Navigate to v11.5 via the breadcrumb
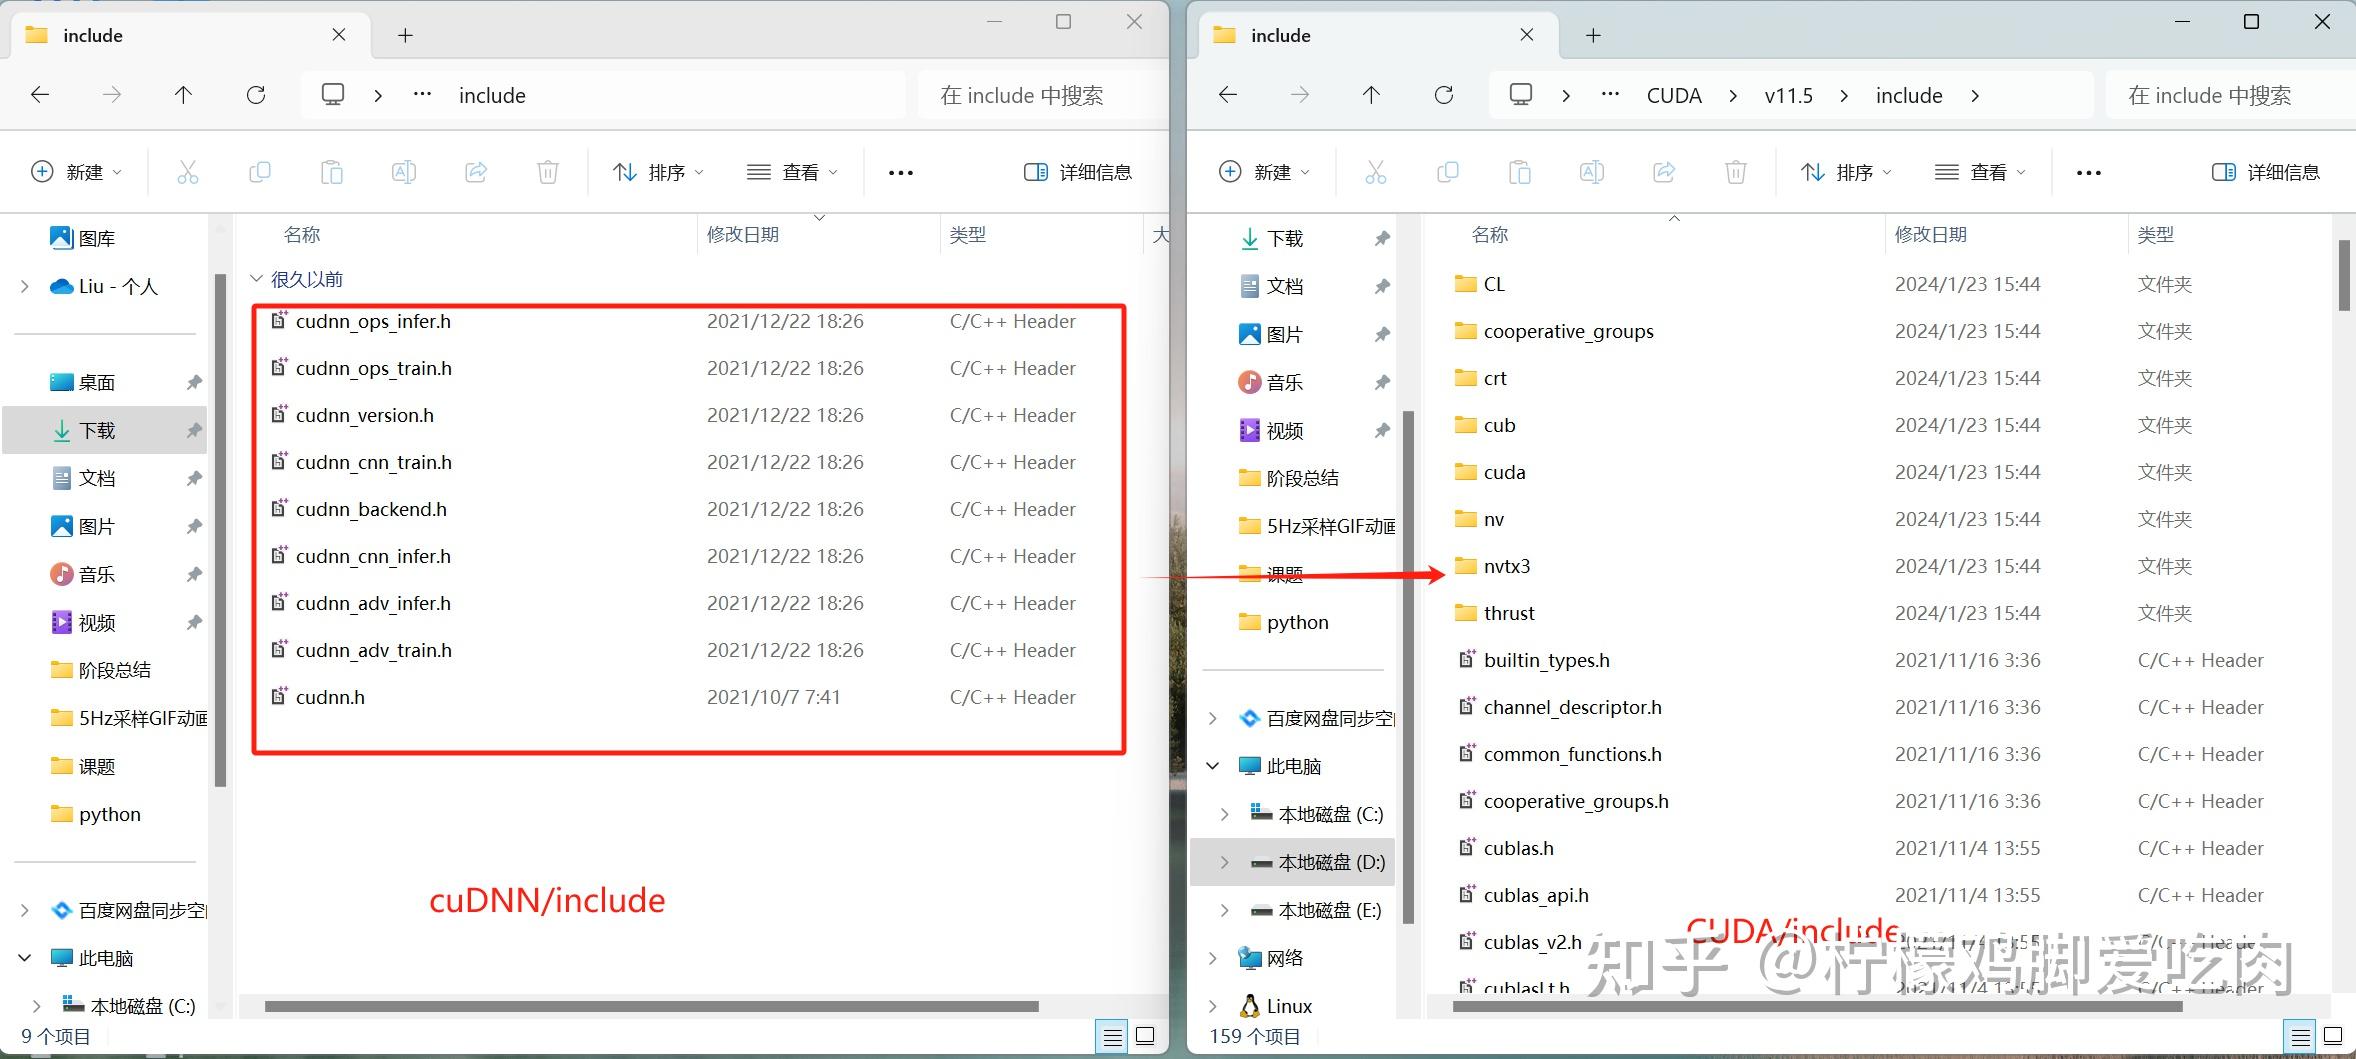The width and height of the screenshot is (2356, 1059). [x=1788, y=94]
